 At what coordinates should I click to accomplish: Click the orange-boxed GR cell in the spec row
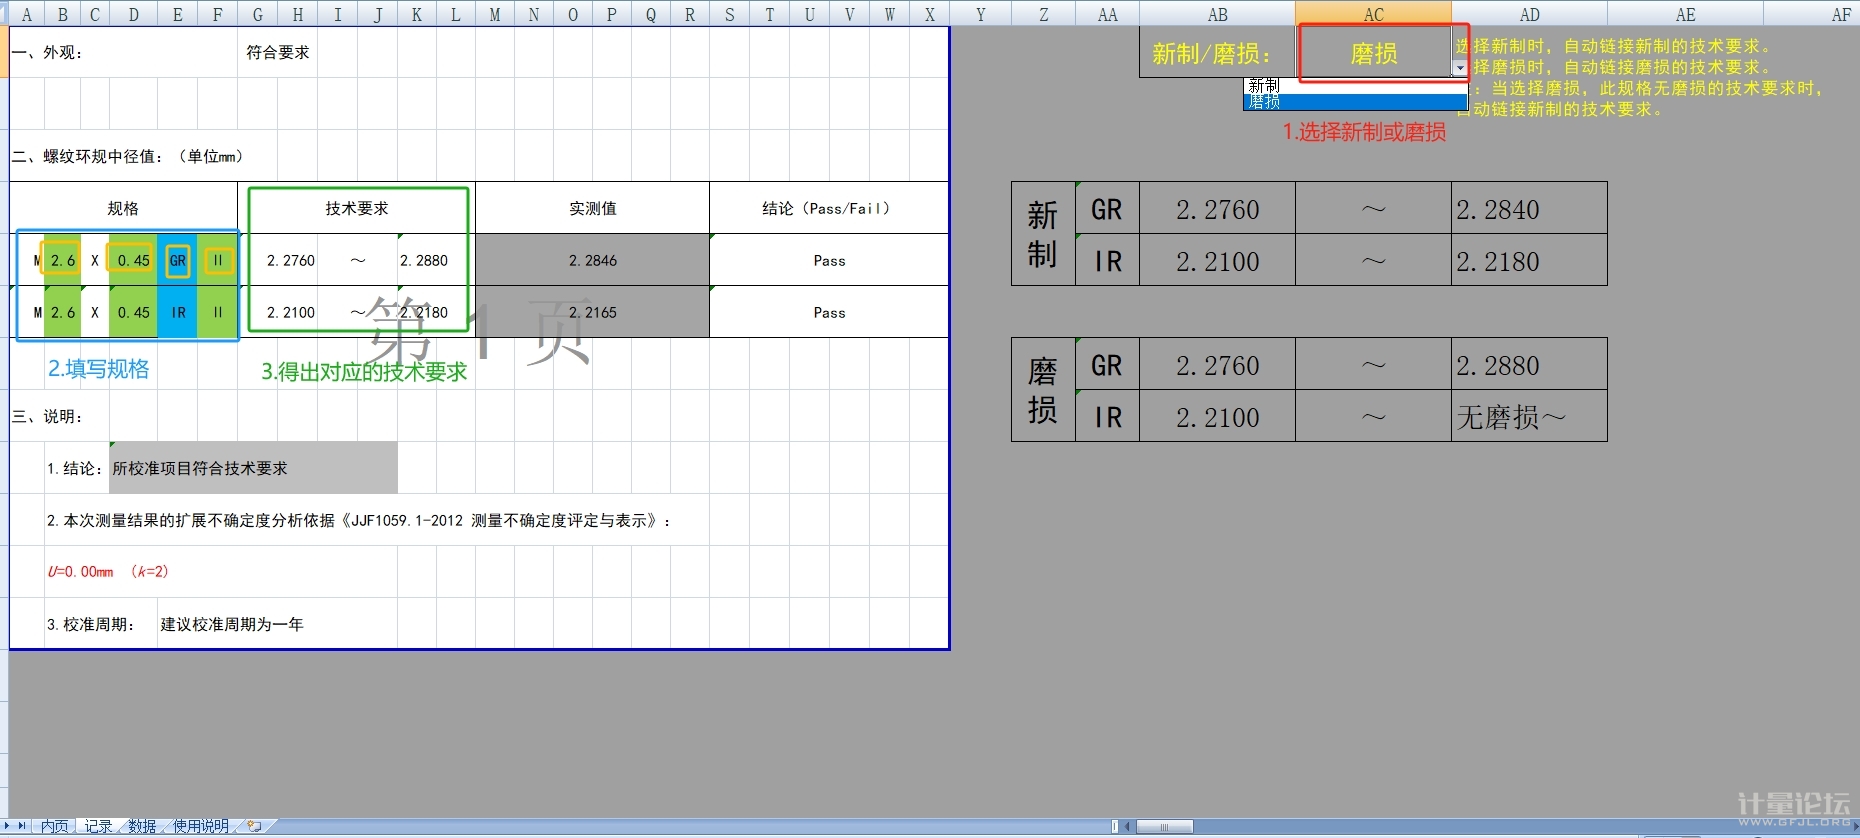point(178,261)
